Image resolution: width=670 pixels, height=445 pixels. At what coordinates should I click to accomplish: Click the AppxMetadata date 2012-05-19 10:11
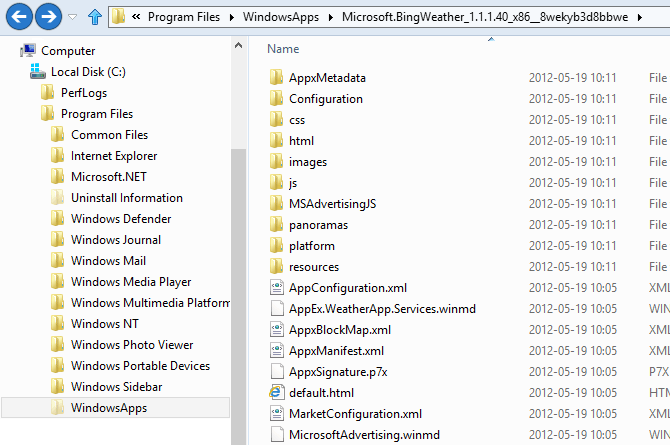click(573, 78)
